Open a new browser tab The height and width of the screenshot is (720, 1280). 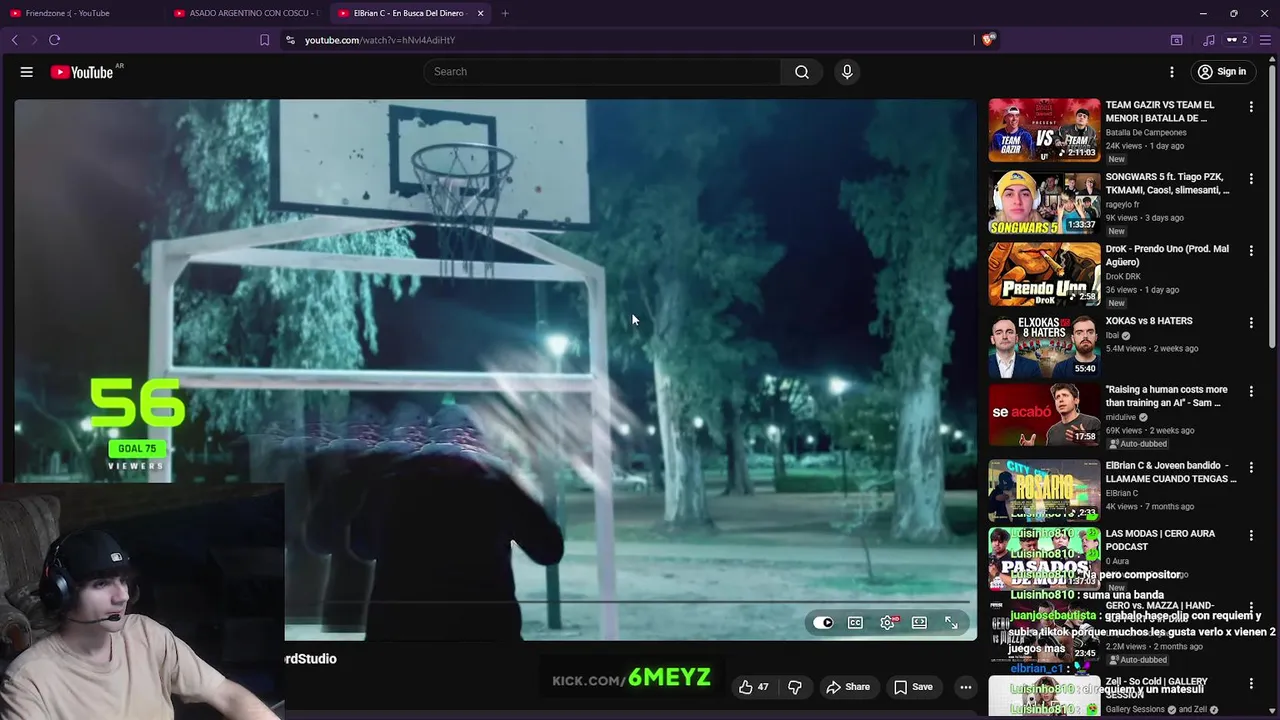point(505,13)
